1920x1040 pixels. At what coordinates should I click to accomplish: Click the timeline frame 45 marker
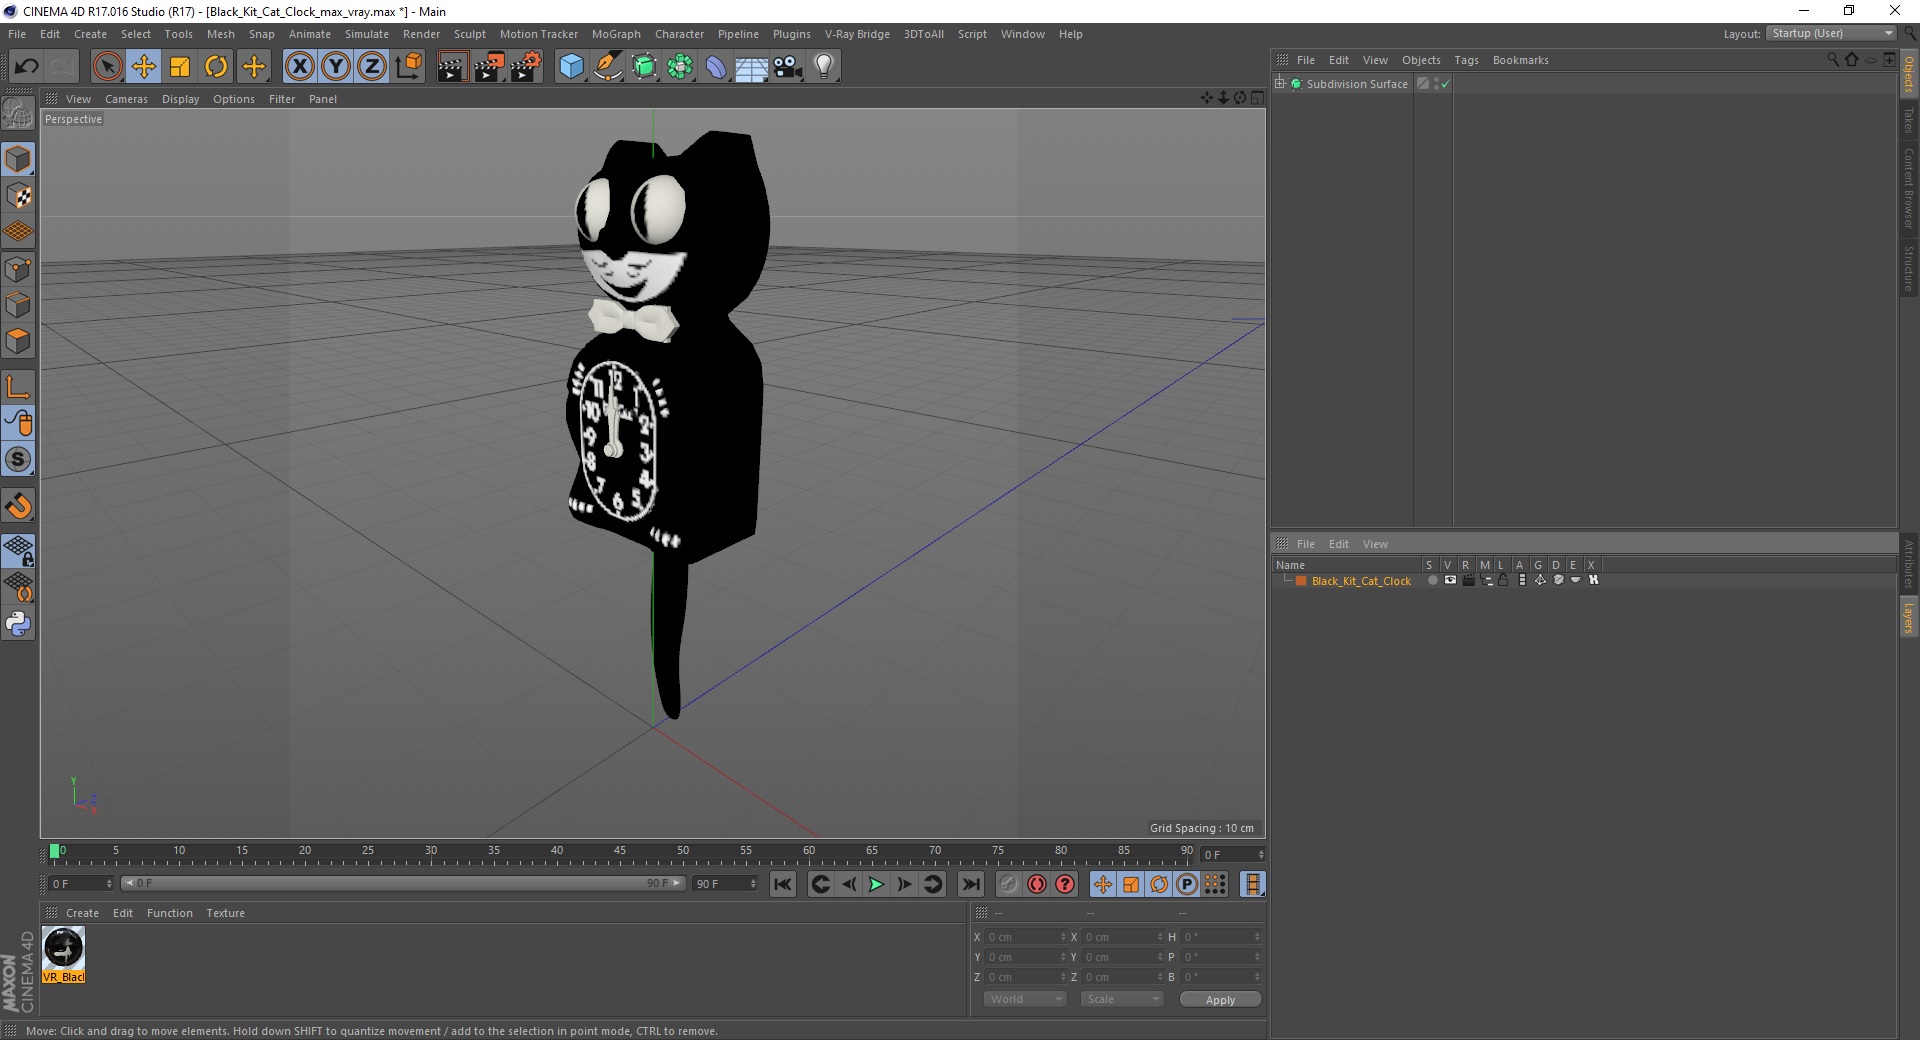pos(620,852)
